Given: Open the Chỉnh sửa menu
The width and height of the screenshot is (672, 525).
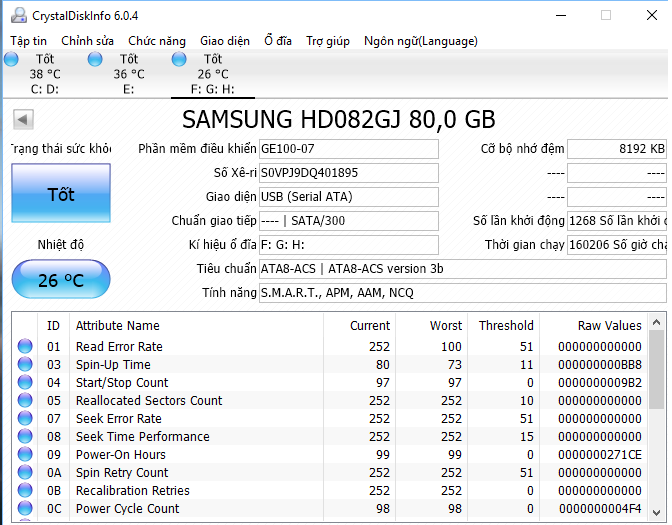Looking at the screenshot, I should coord(87,41).
